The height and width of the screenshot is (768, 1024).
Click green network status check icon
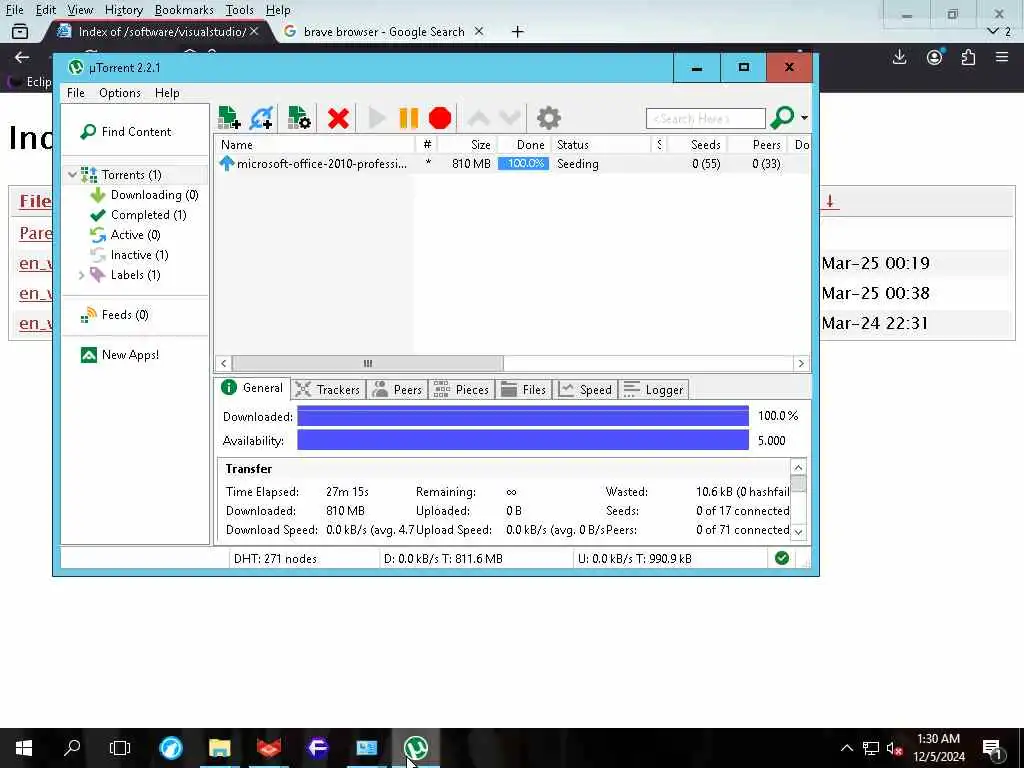[x=782, y=558]
